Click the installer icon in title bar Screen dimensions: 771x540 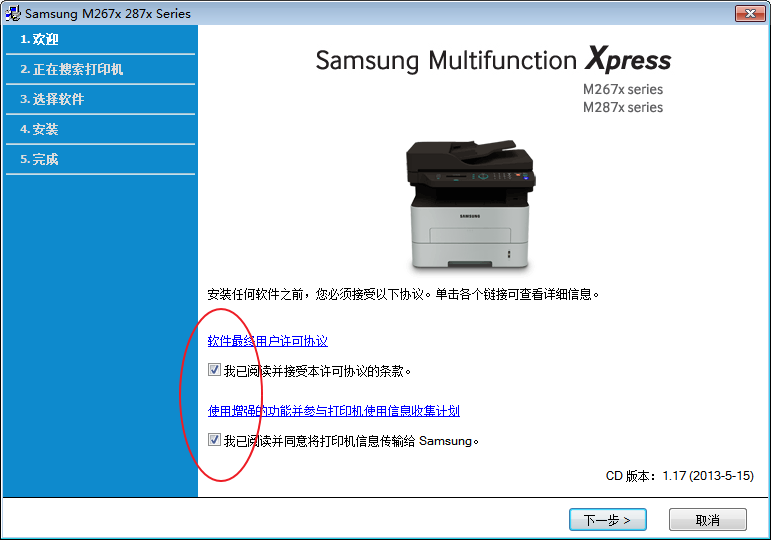[x=13, y=13]
